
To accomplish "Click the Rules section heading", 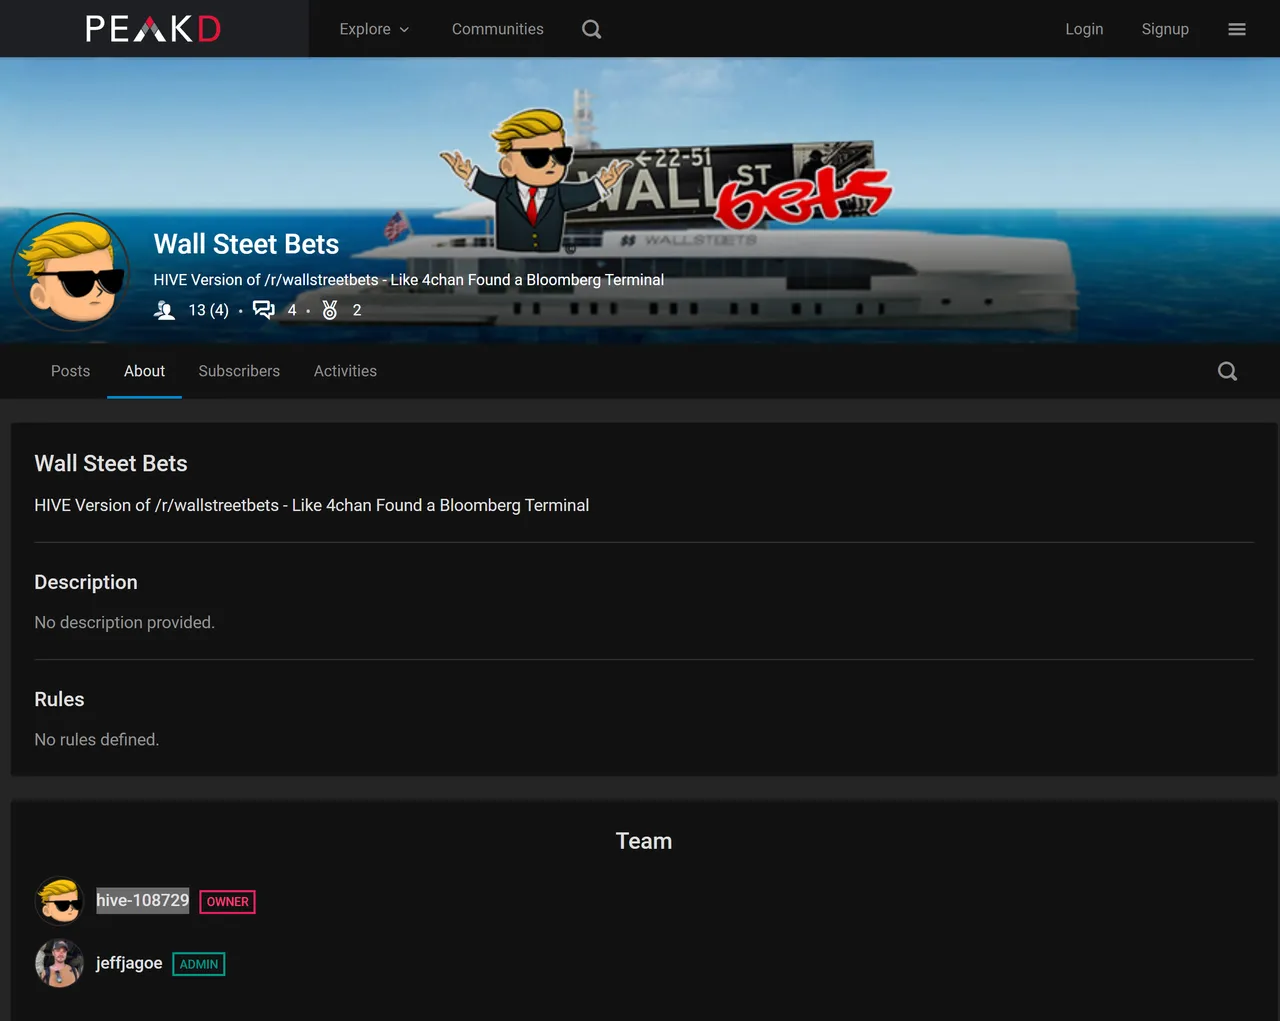I will (x=59, y=699).
